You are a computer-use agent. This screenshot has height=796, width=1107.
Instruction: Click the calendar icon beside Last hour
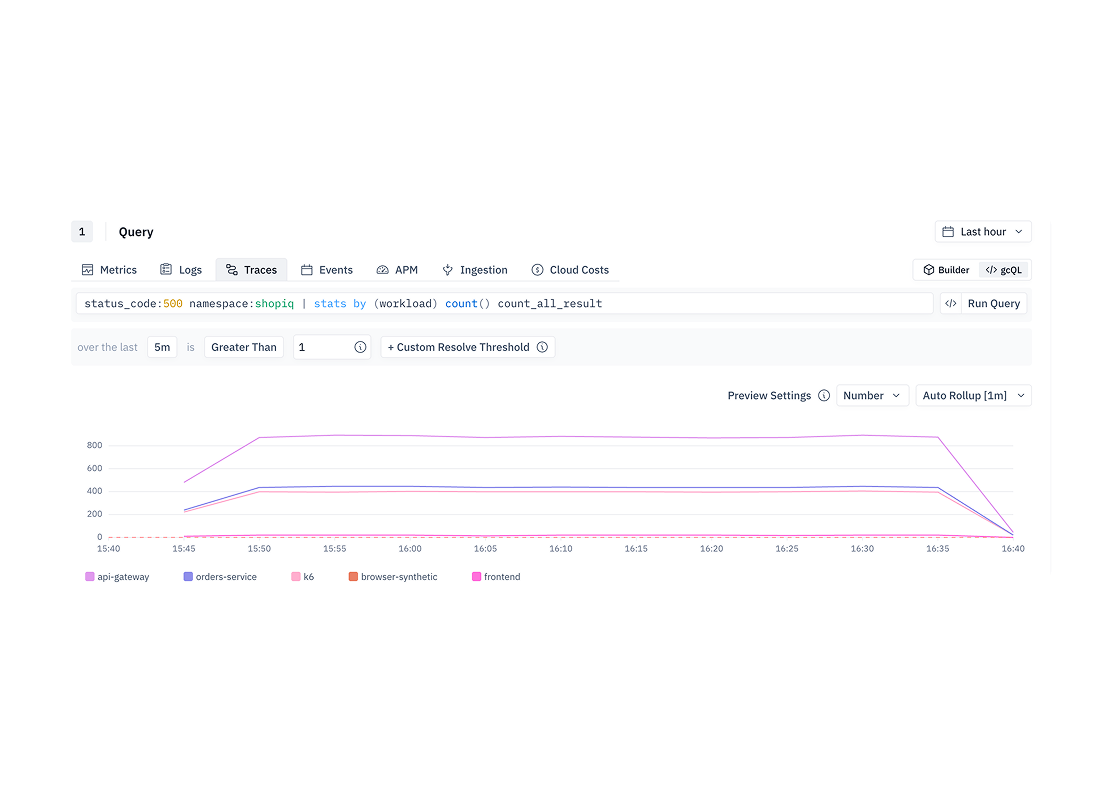[948, 232]
